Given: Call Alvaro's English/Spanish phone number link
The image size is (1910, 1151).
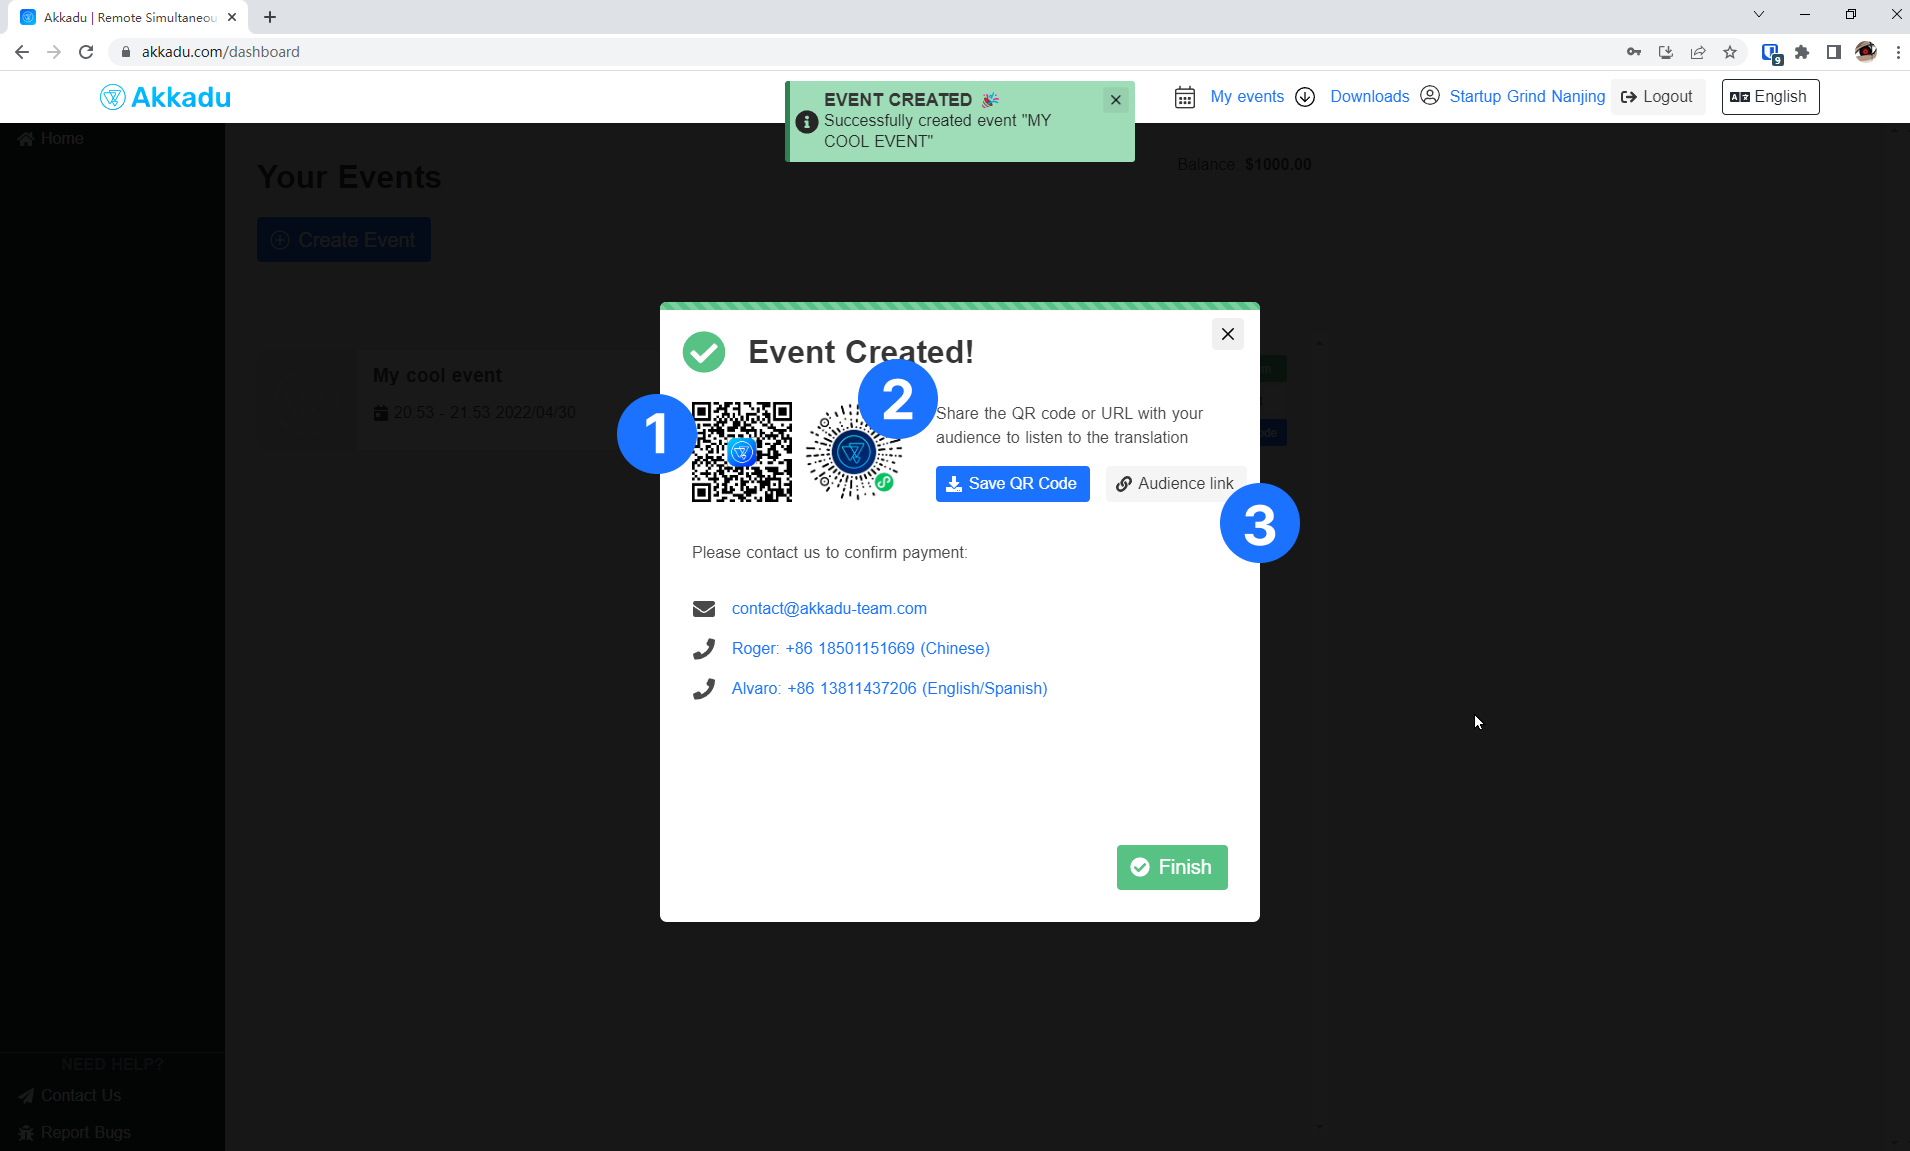Looking at the screenshot, I should (x=889, y=688).
